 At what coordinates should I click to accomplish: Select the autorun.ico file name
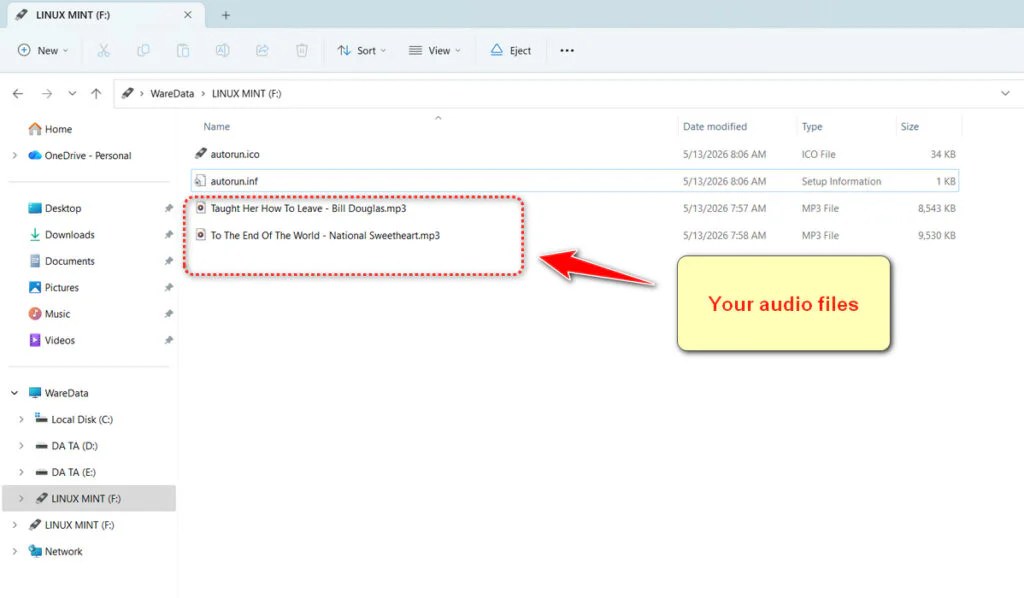[234, 154]
